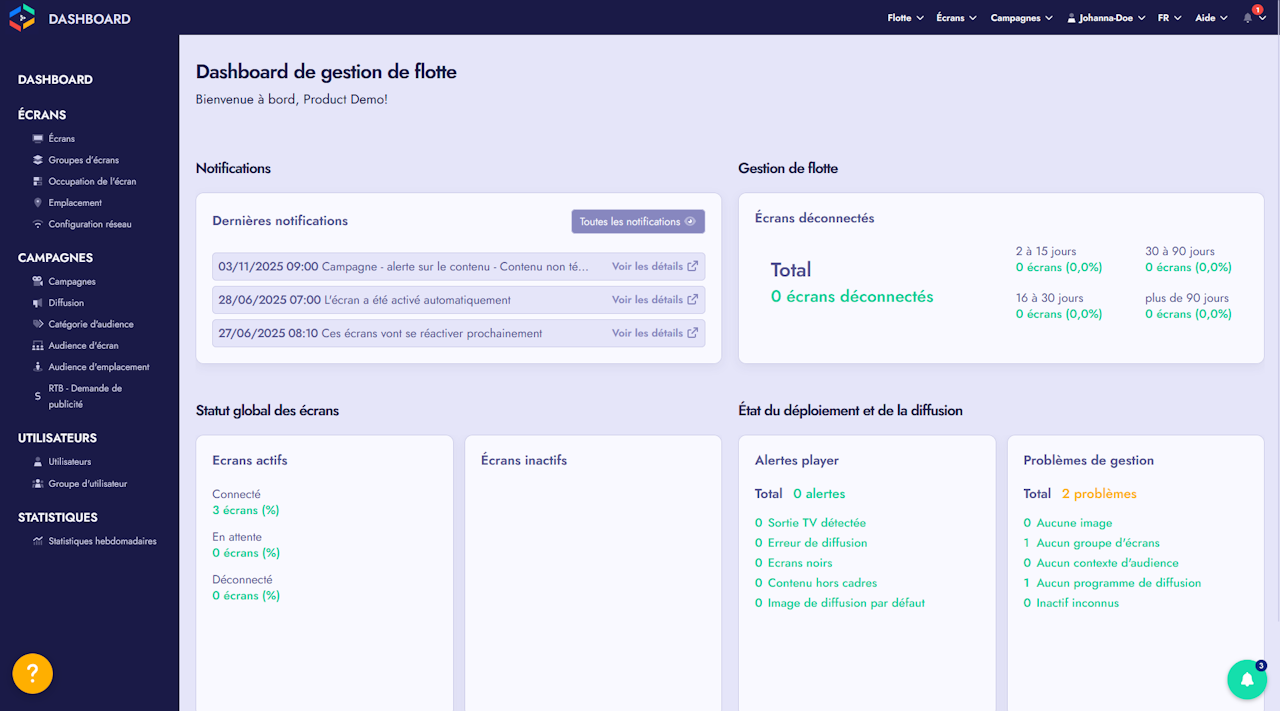Click the Dashboard logo icon in header
This screenshot has width=1280, height=711.
click(x=22, y=18)
